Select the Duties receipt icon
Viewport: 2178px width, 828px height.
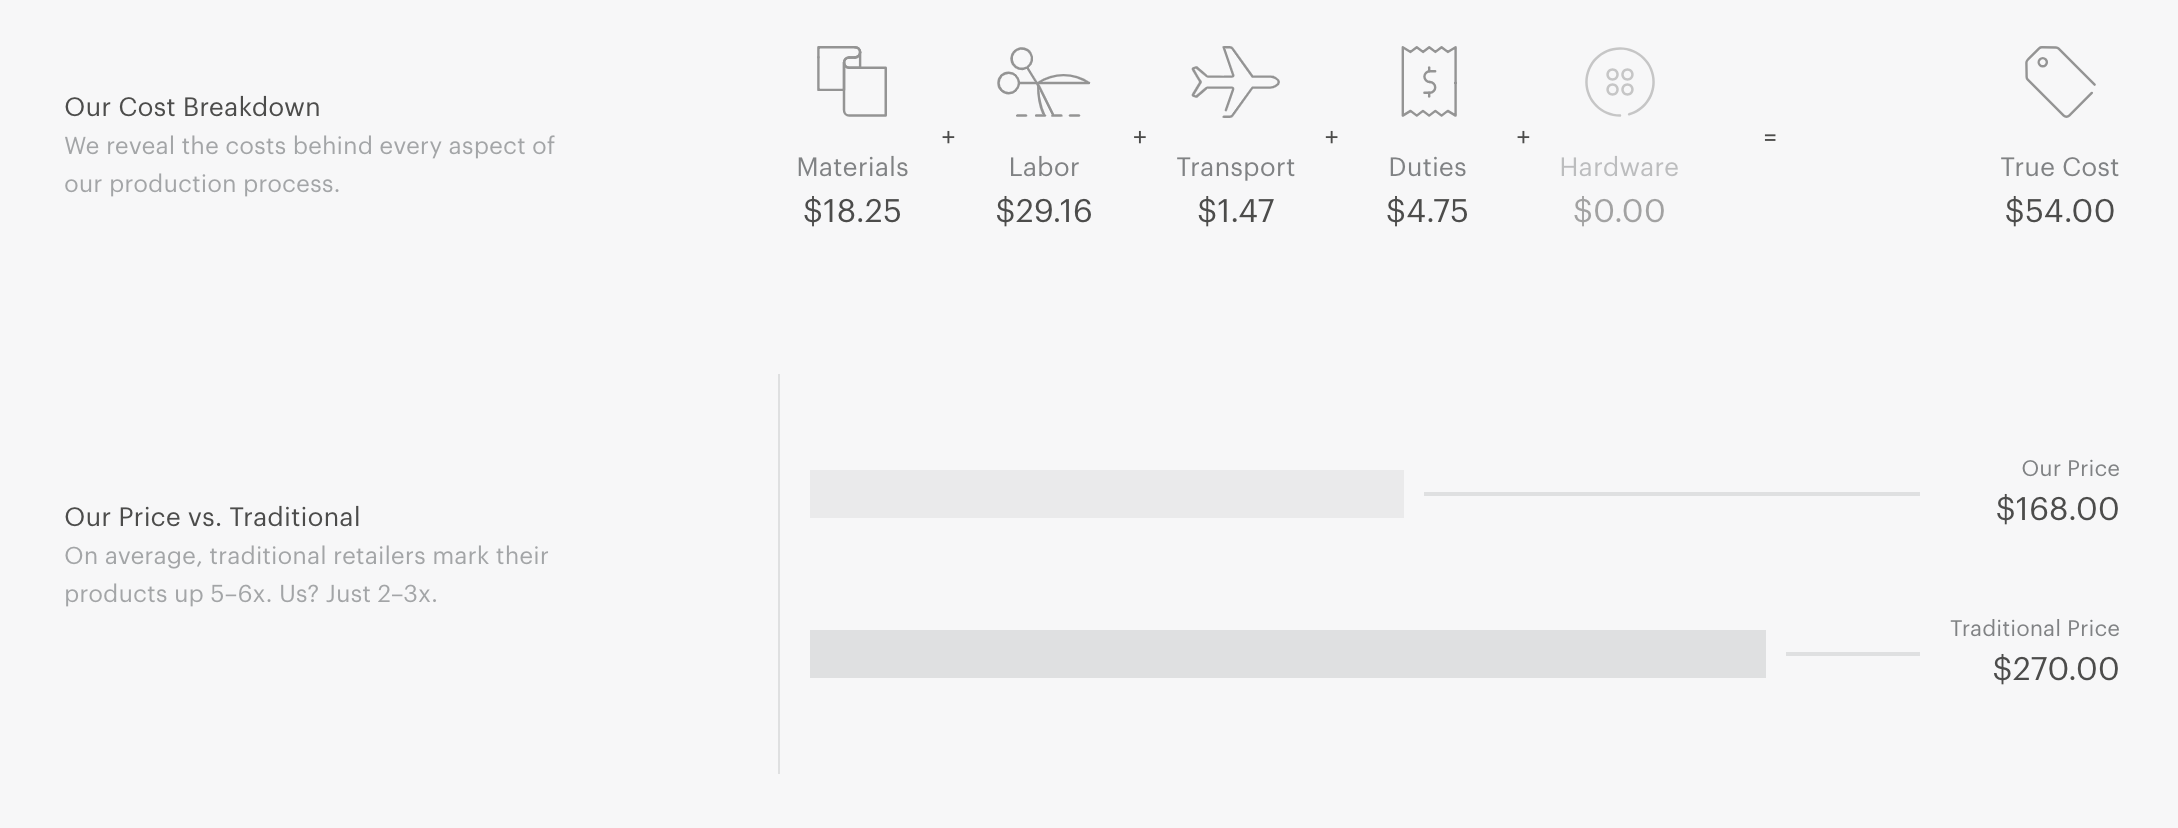point(1428,81)
